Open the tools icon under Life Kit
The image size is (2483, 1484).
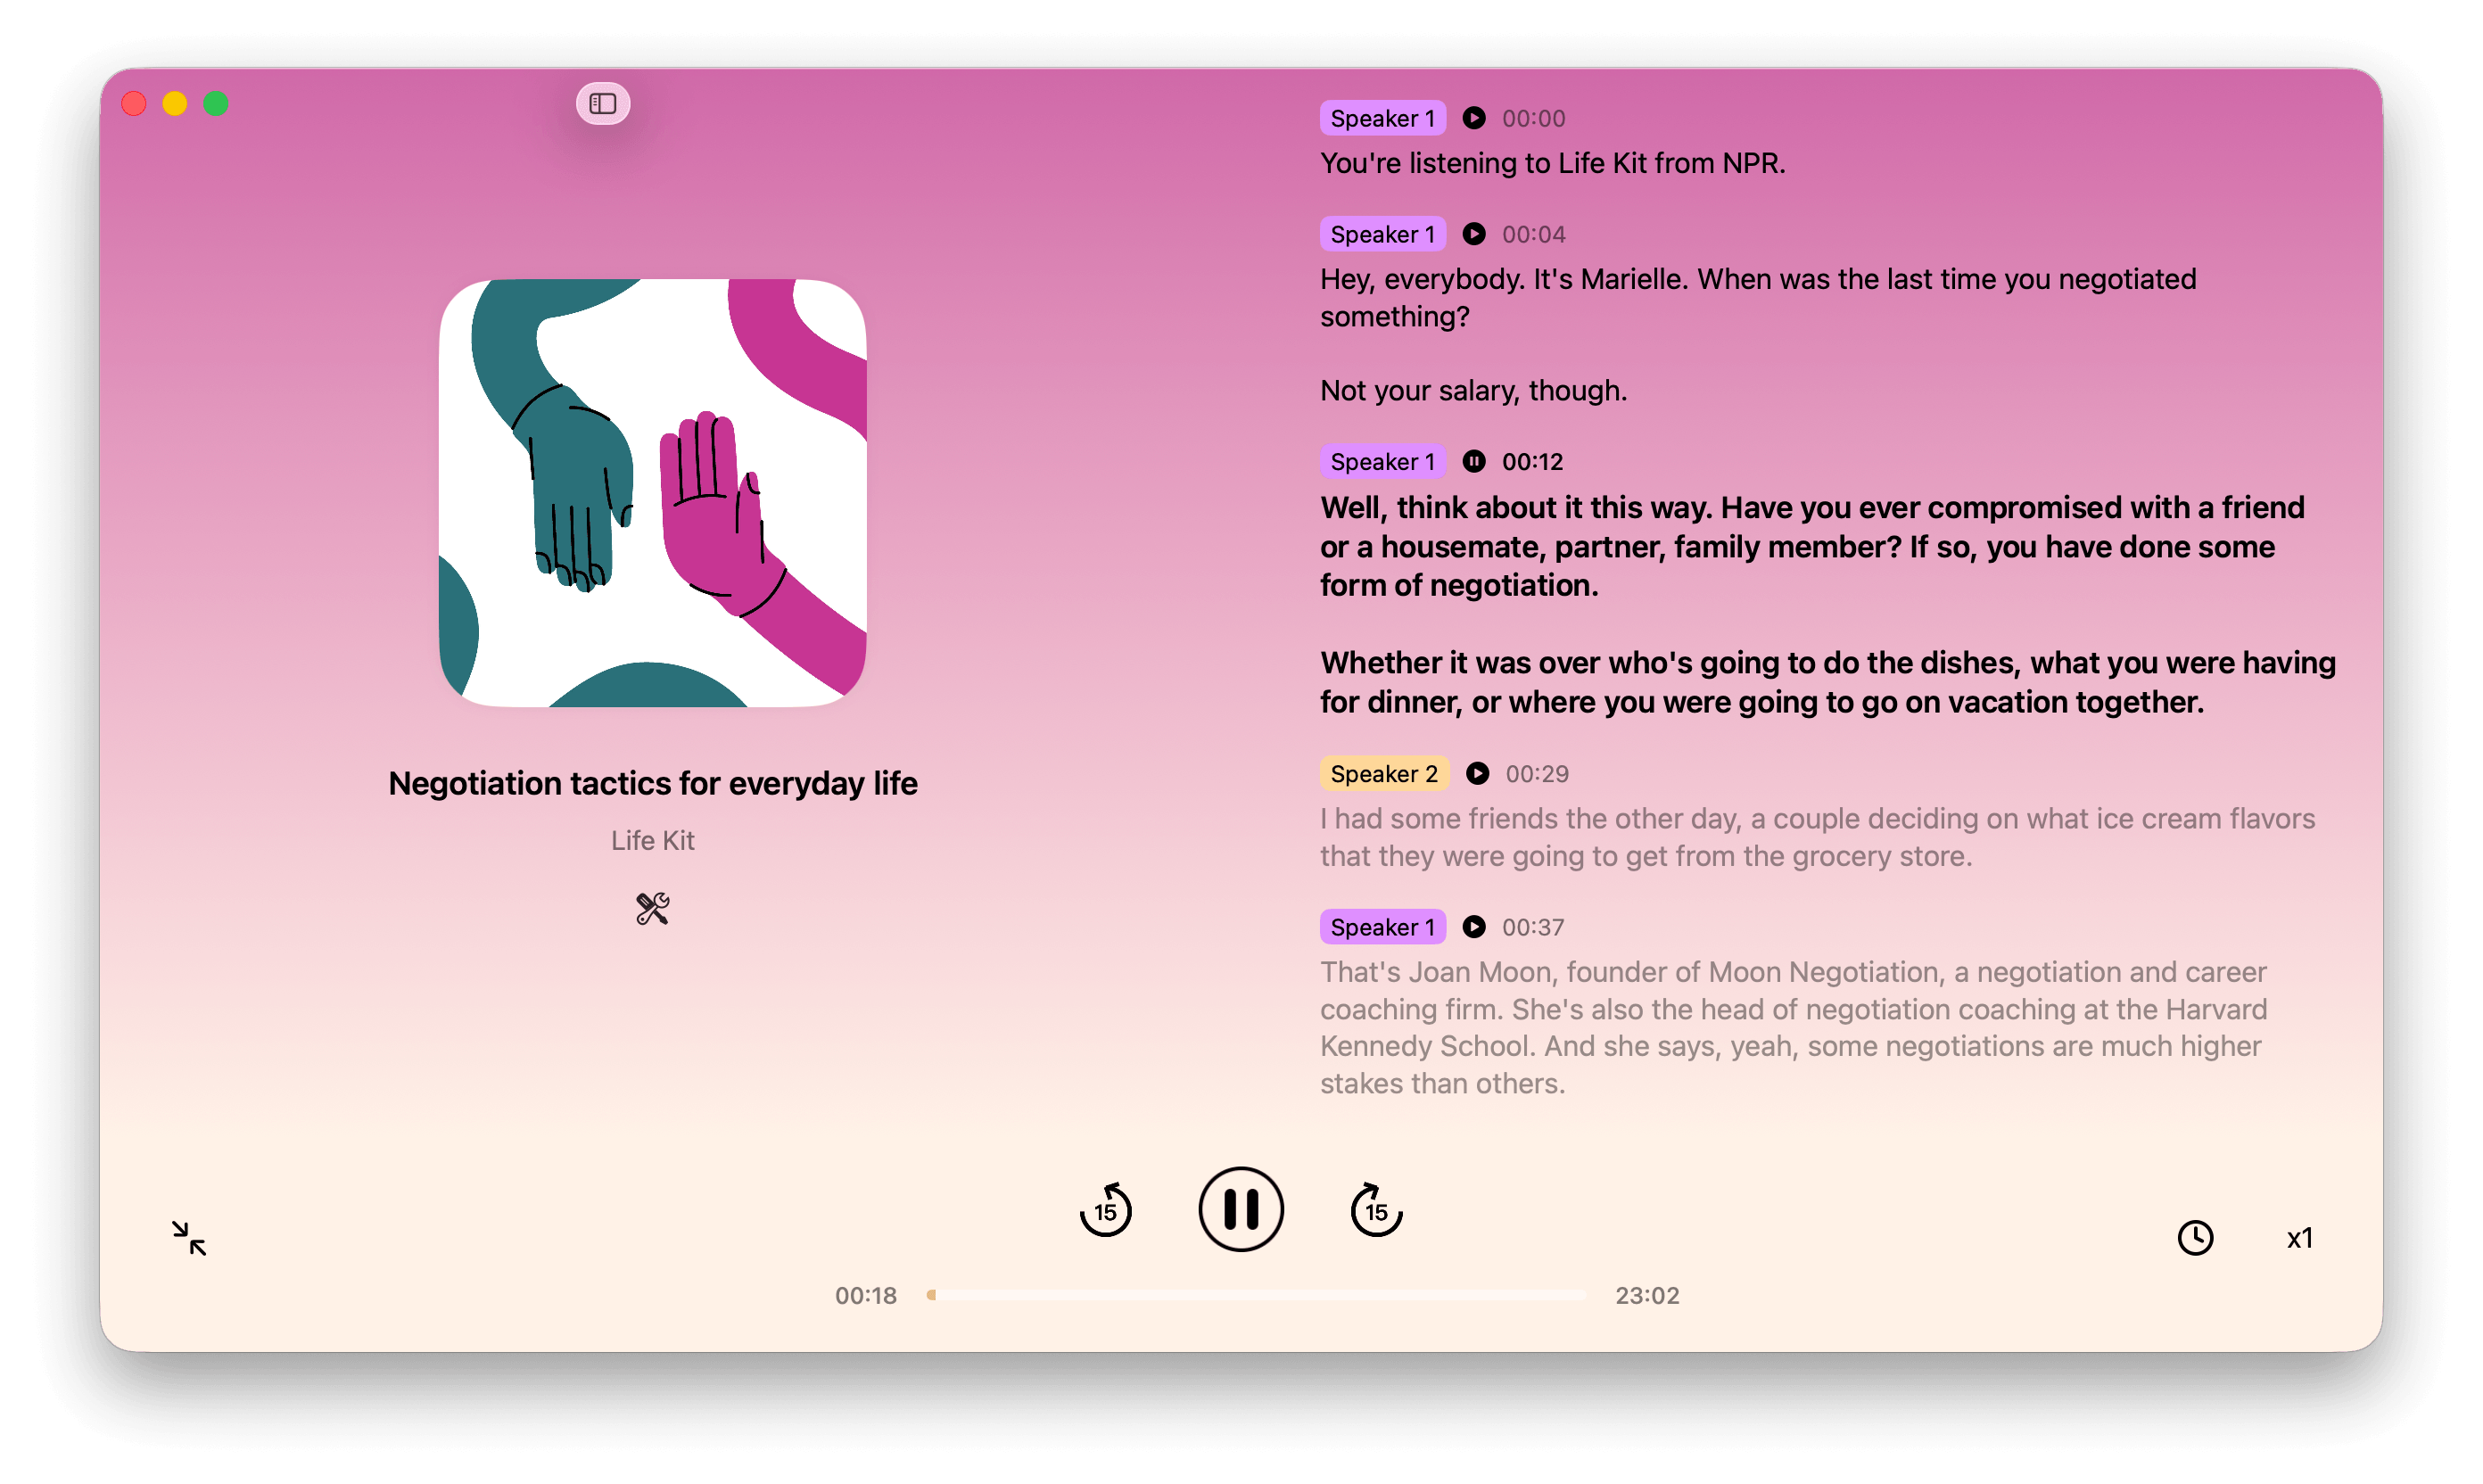pyautogui.click(x=652, y=908)
